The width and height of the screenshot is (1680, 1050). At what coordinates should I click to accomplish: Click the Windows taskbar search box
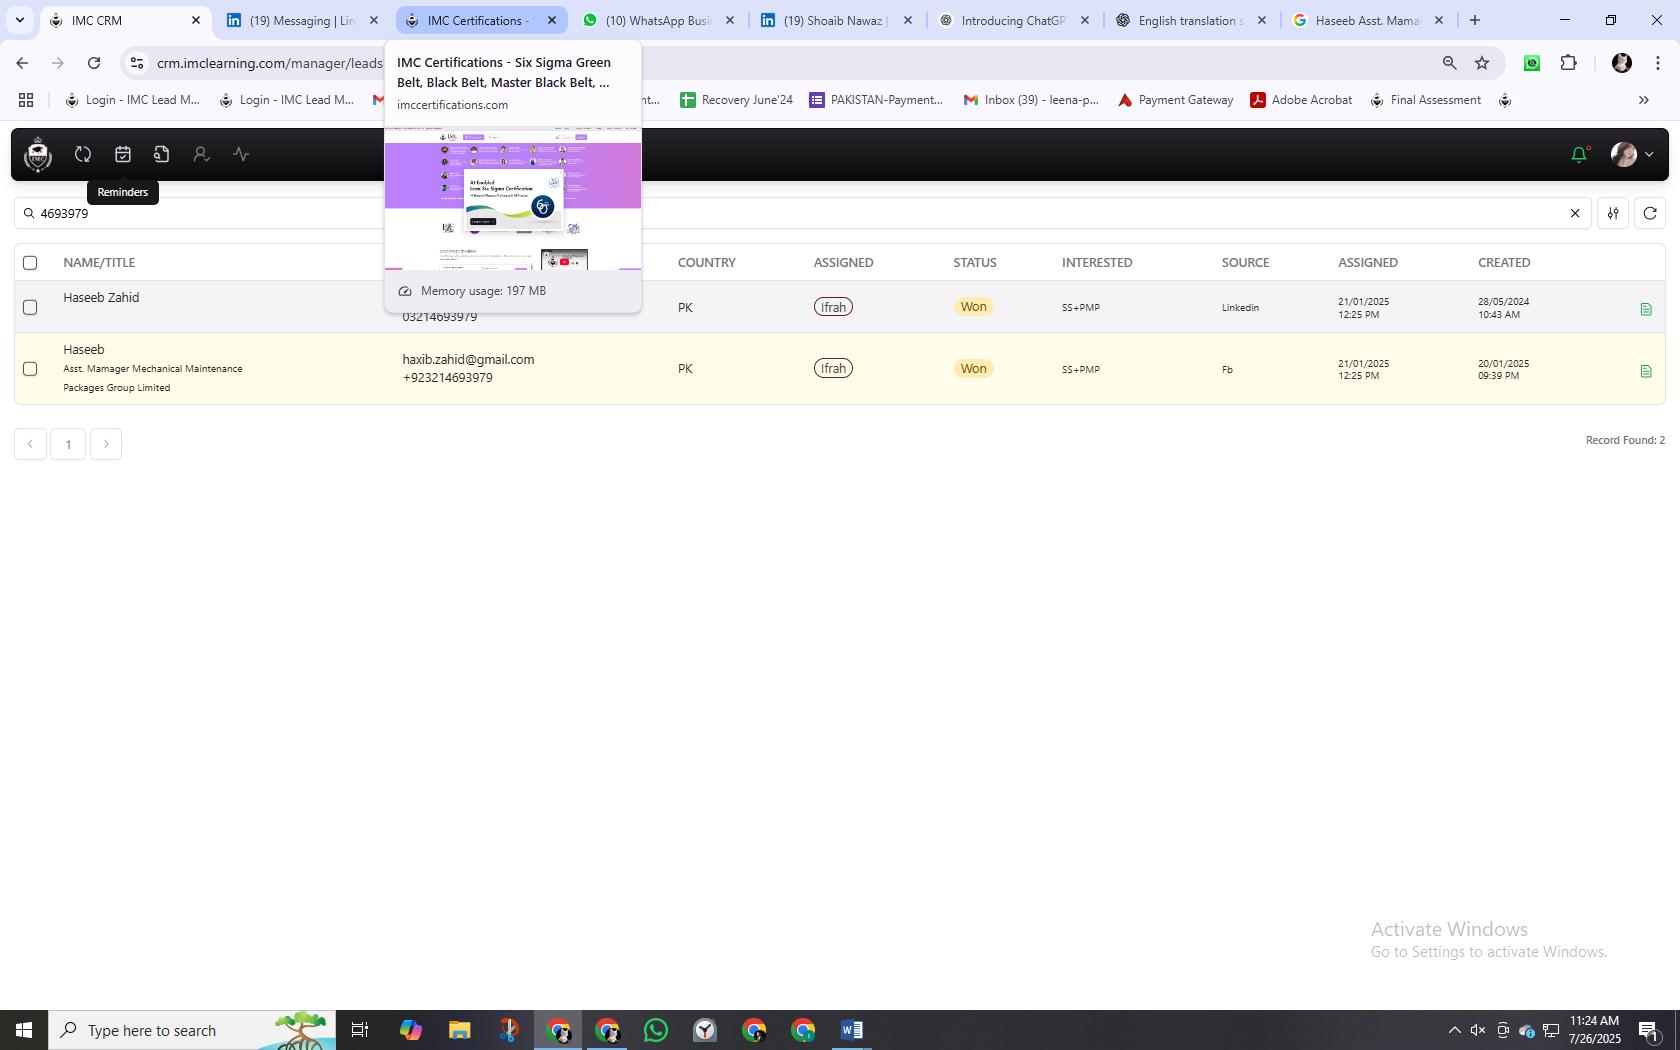[192, 1030]
